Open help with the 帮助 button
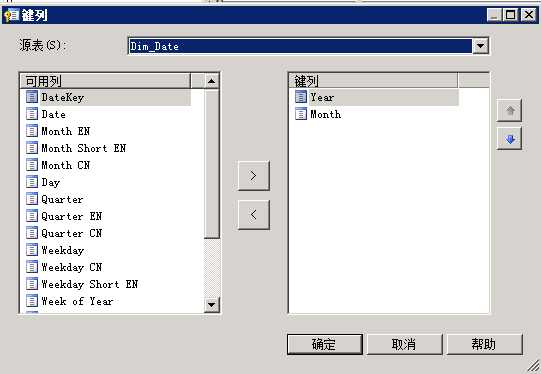 pyautogui.click(x=484, y=344)
